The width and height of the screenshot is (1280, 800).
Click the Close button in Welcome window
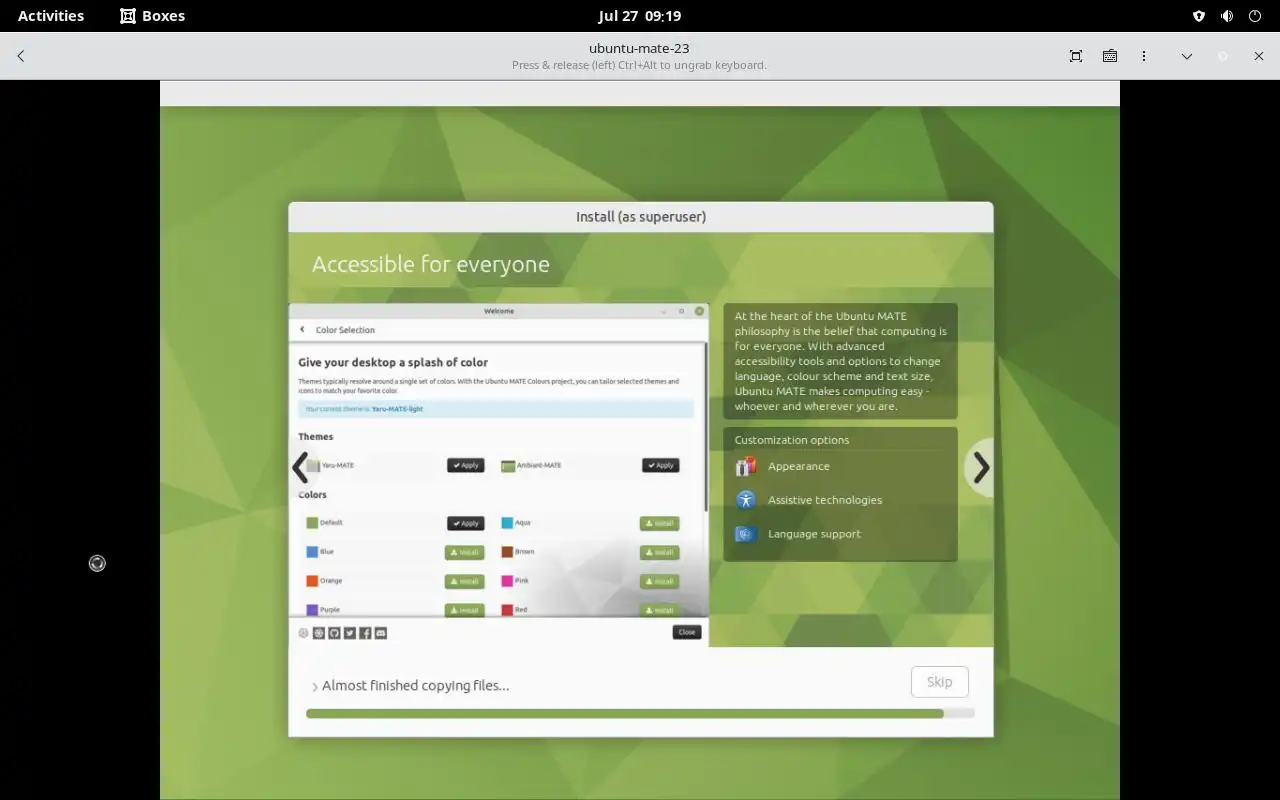(686, 632)
